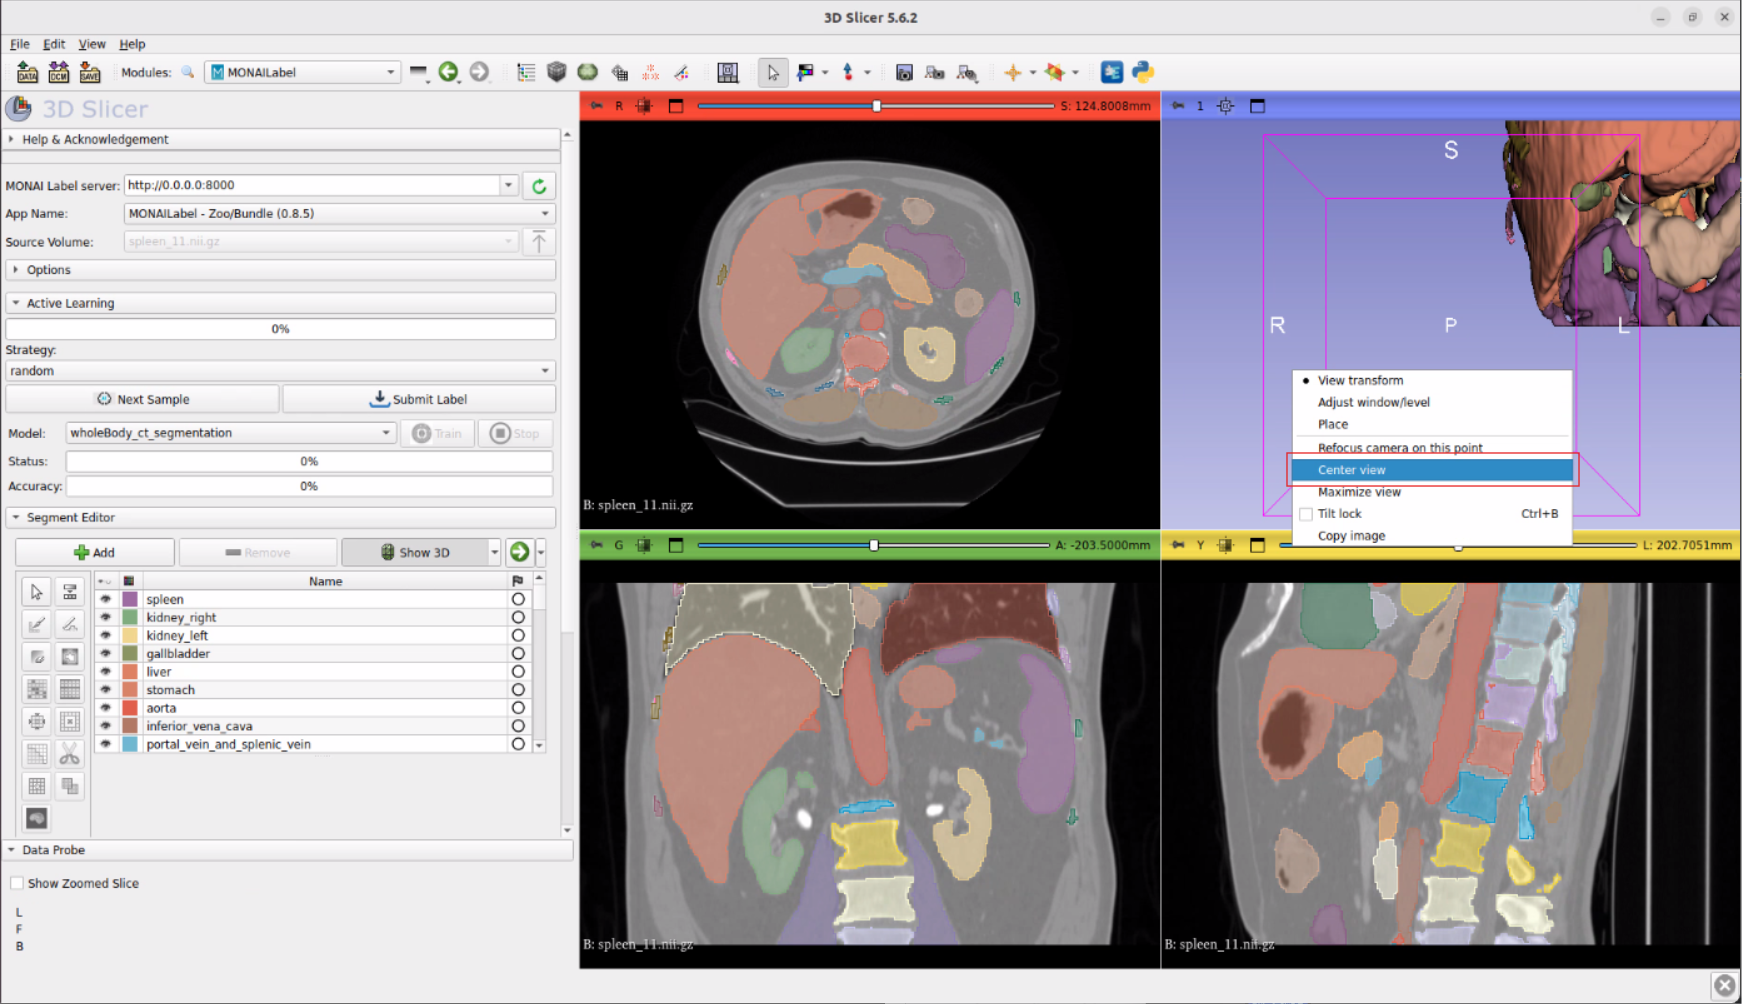Screen dimensions: 1742x1004
Task: Enable the Show Zoomed Slice checkbox
Action: (17, 883)
